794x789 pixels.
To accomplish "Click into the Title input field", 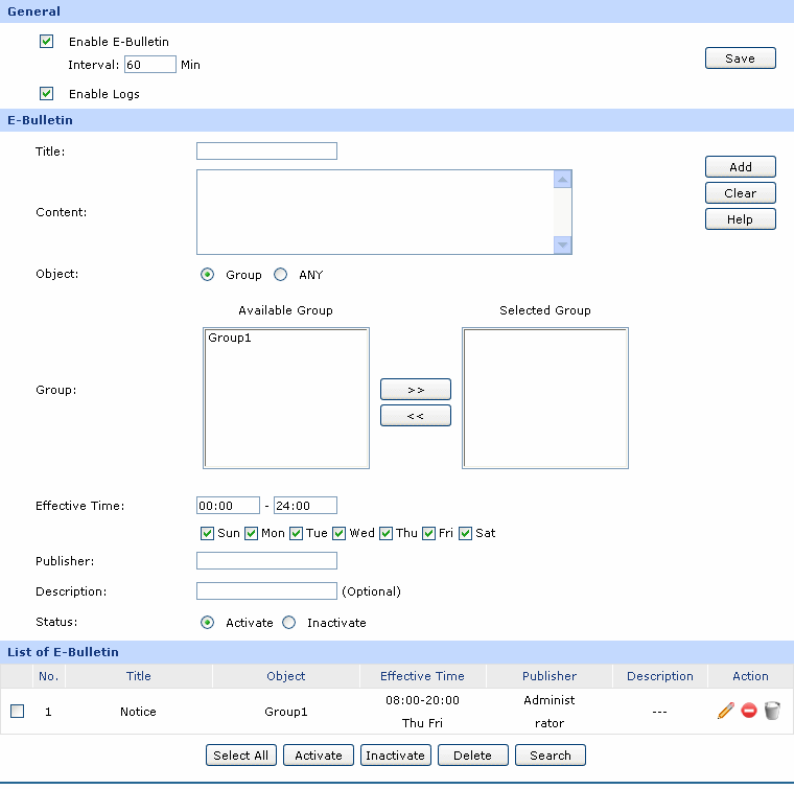I will [x=267, y=152].
